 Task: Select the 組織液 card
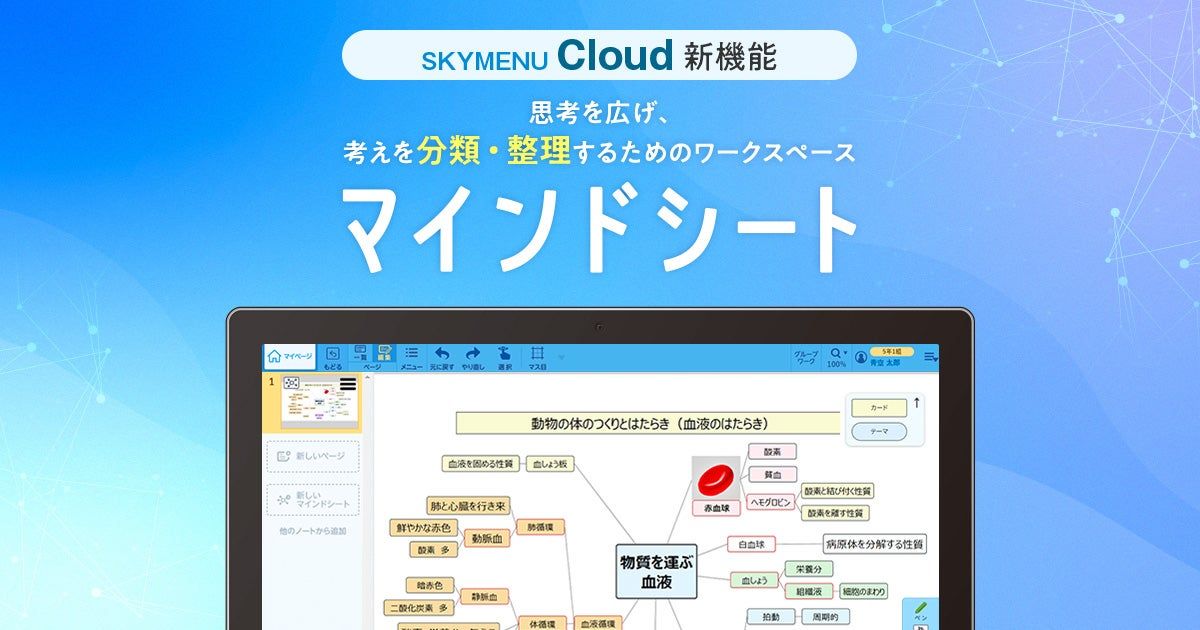point(809,591)
